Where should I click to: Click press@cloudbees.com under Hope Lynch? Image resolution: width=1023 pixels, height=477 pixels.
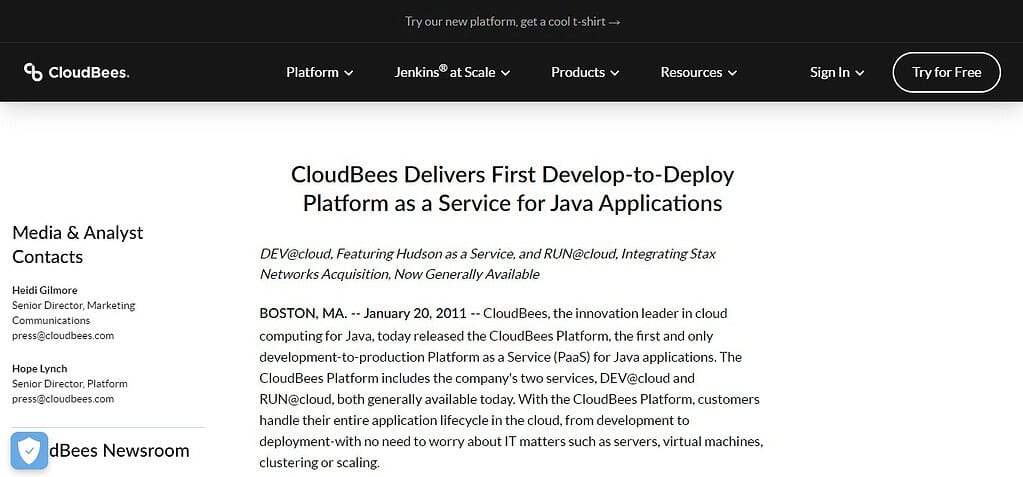click(x=63, y=399)
